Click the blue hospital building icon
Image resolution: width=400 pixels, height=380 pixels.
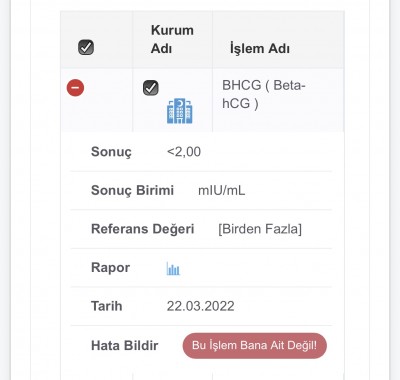click(x=180, y=111)
